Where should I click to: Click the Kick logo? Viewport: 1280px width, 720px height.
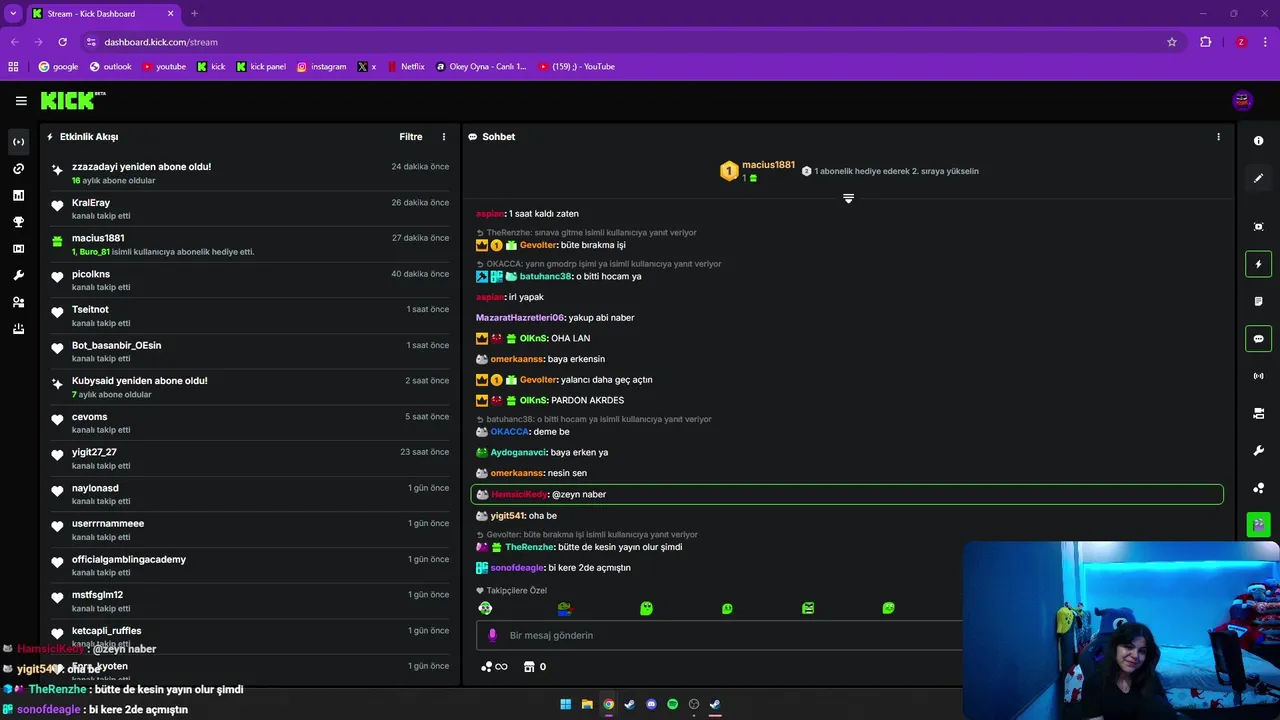72,100
